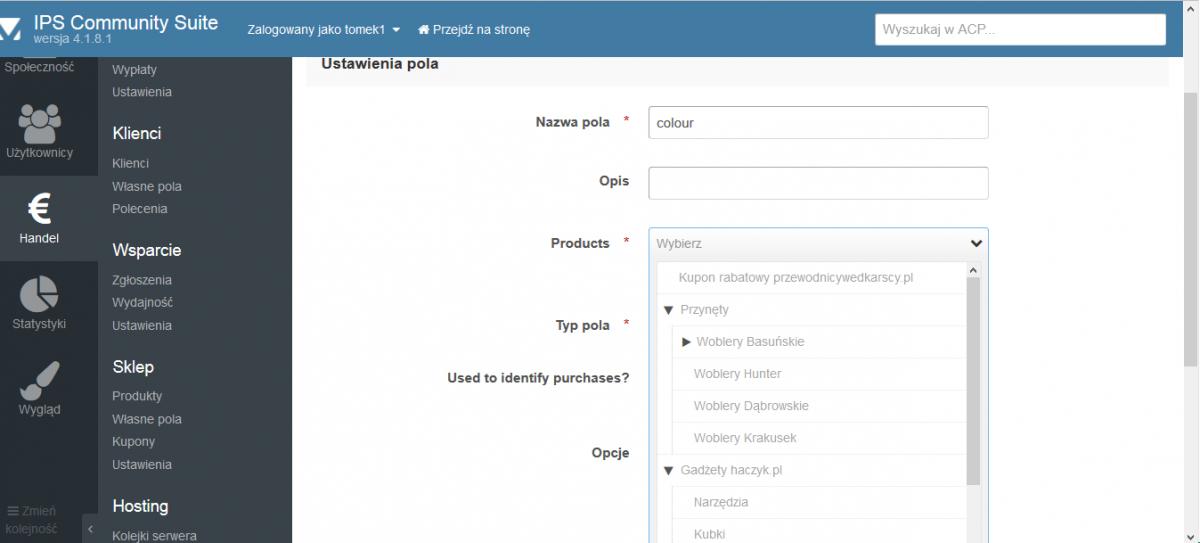Open Kupony in the Sklep menu
1200x543 pixels.
point(133,442)
